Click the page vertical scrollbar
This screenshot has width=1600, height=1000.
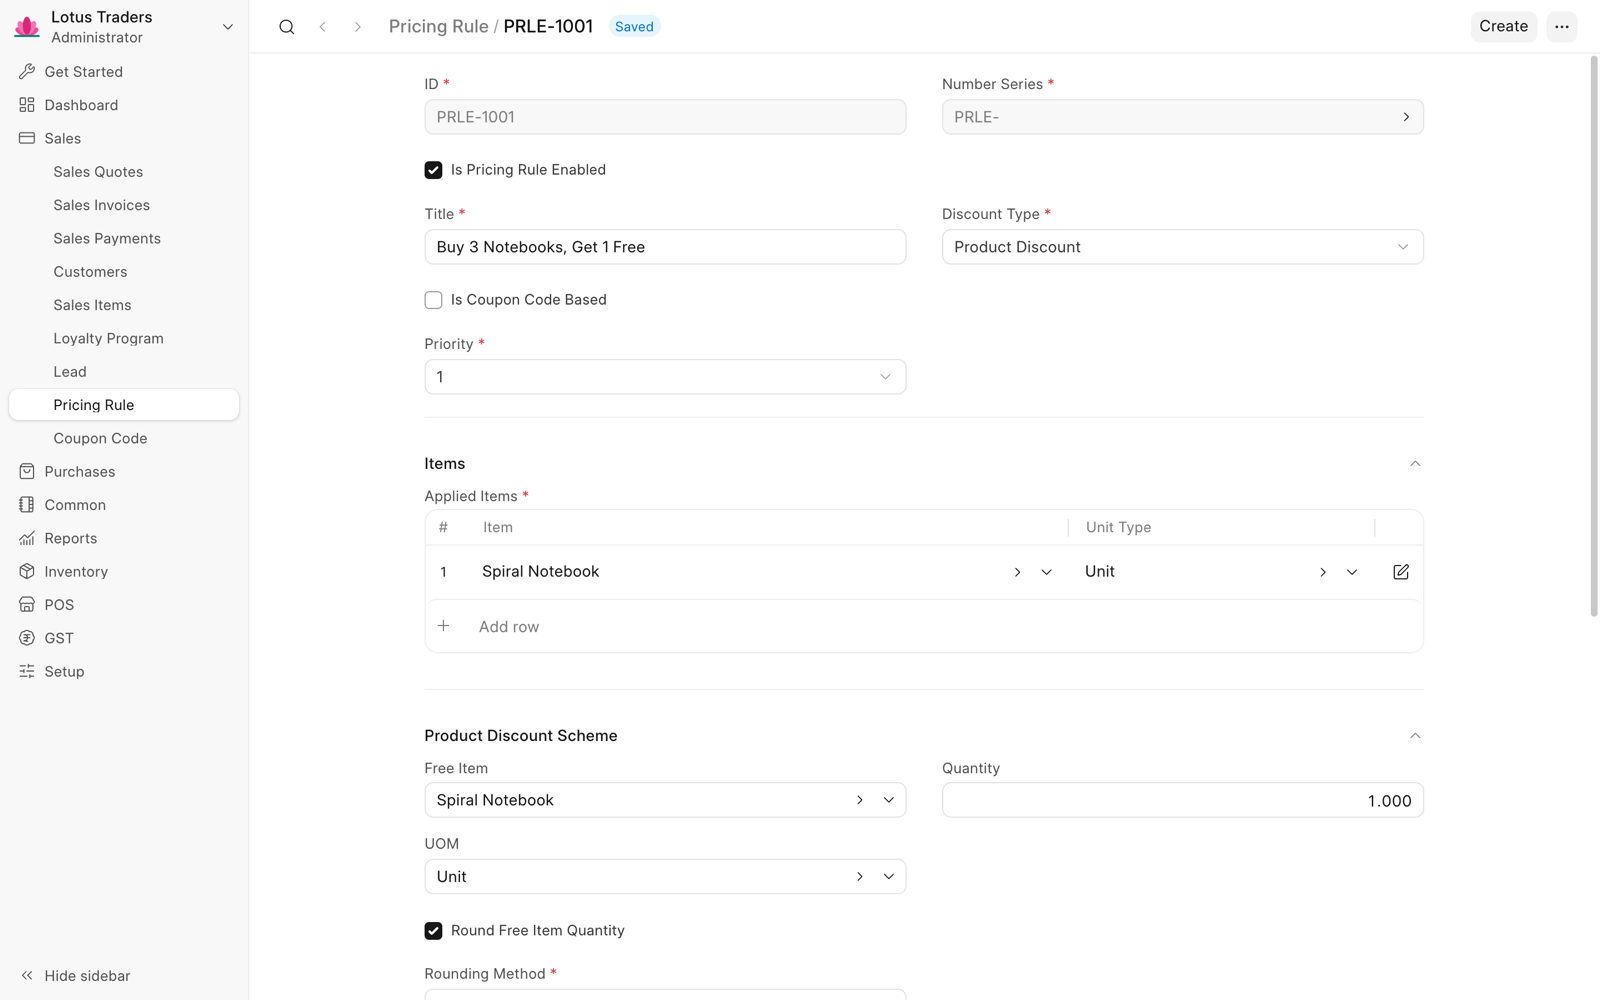(1594, 336)
